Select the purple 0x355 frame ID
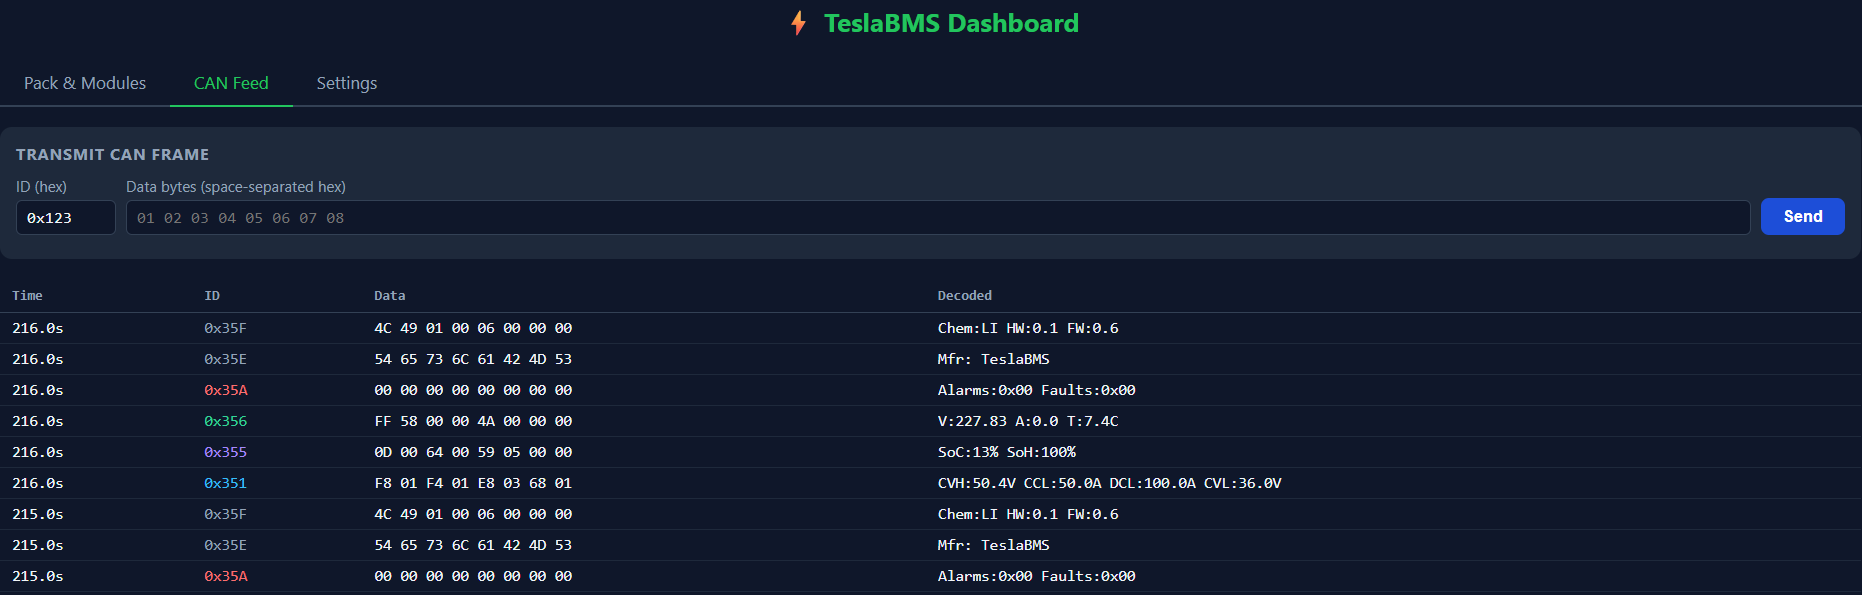1862x595 pixels. (x=225, y=452)
